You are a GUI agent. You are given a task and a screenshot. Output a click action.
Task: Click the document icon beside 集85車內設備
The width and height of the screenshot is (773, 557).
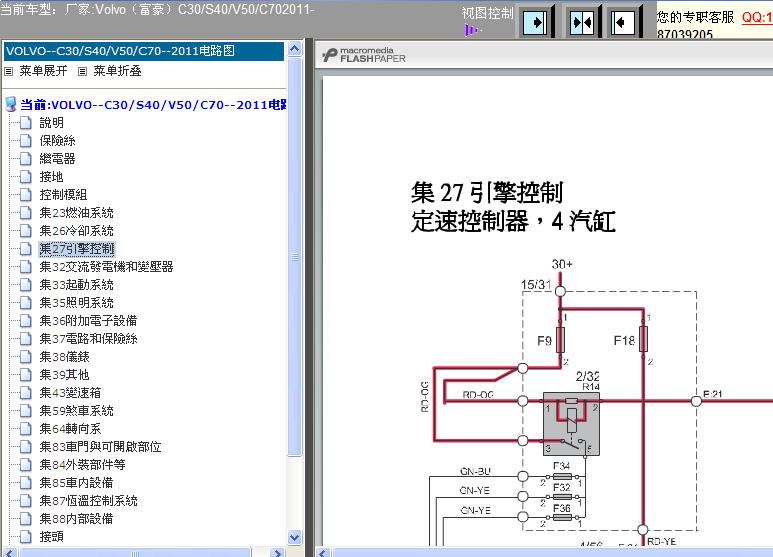(26, 483)
